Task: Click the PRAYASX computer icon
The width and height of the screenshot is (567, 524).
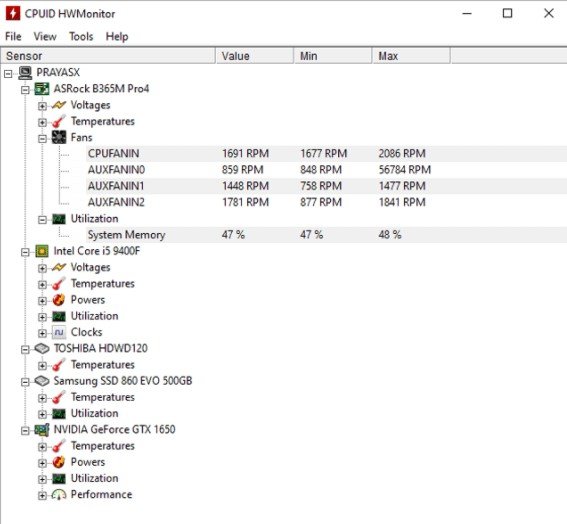Action: (25, 73)
